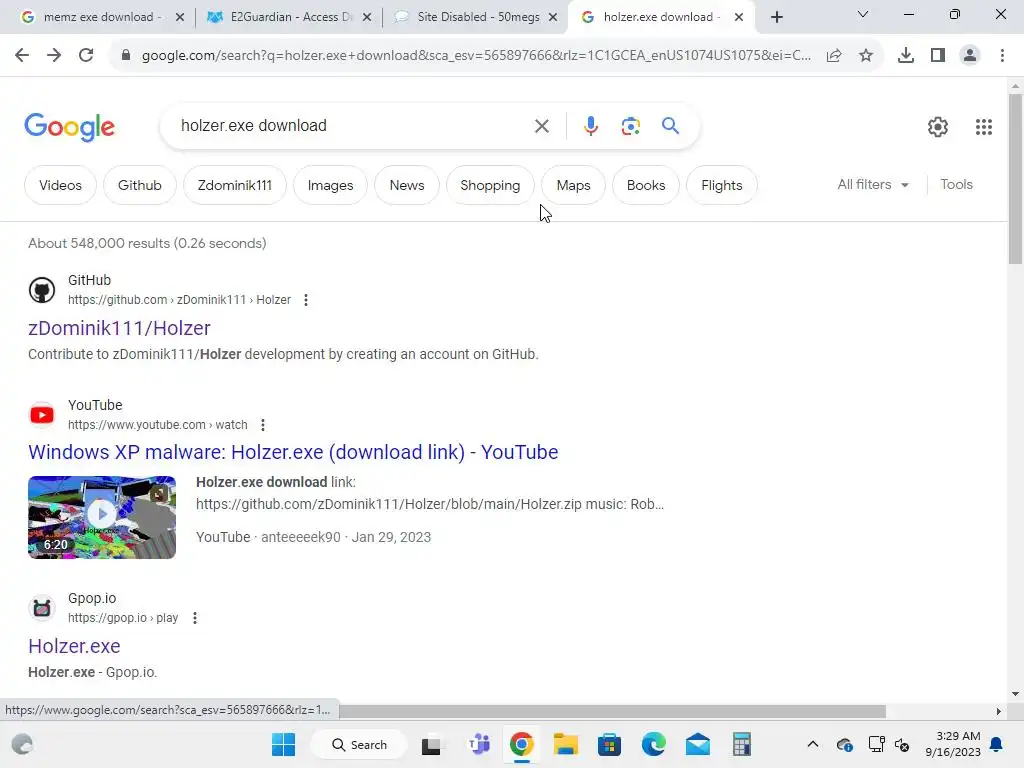1024x768 pixels.
Task: Open the Chrome profile avatar
Action: coord(970,56)
